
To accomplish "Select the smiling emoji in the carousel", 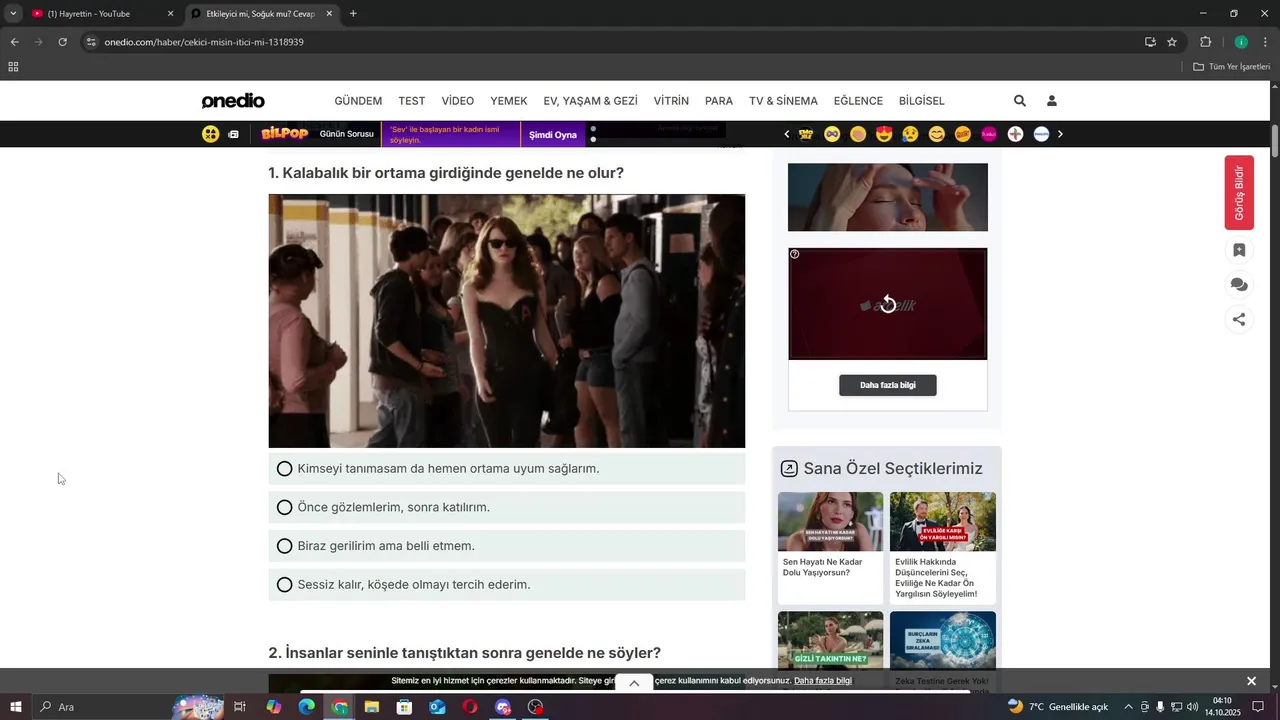I will pyautogui.click(x=937, y=134).
